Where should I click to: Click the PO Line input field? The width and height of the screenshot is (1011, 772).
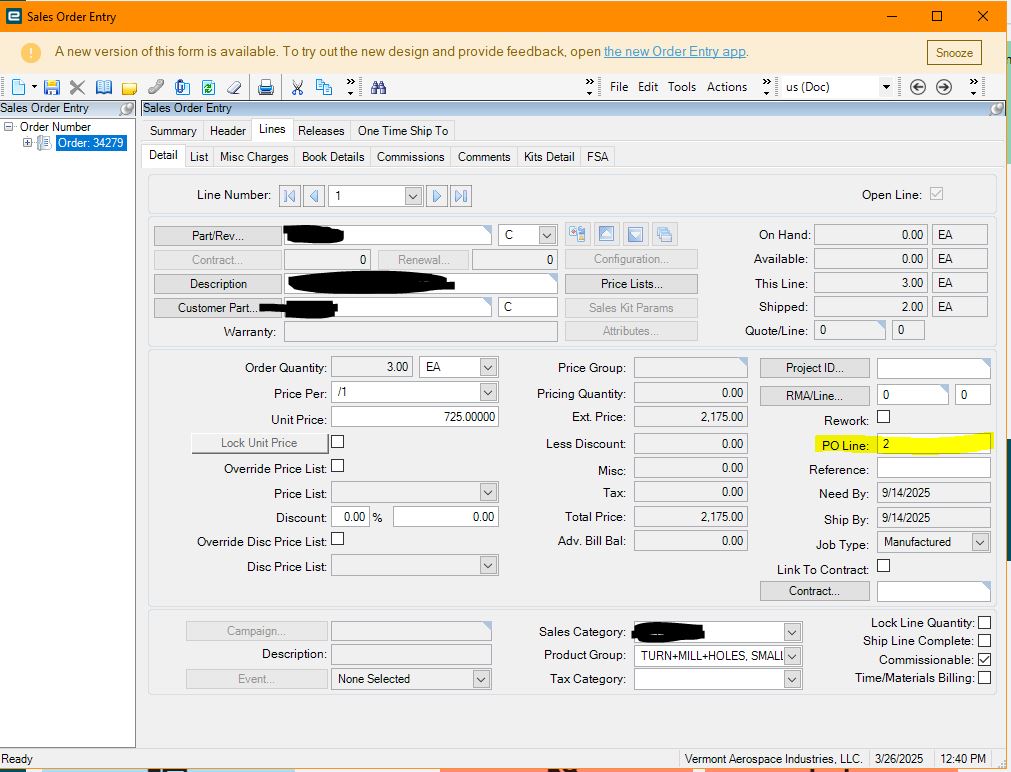(934, 444)
